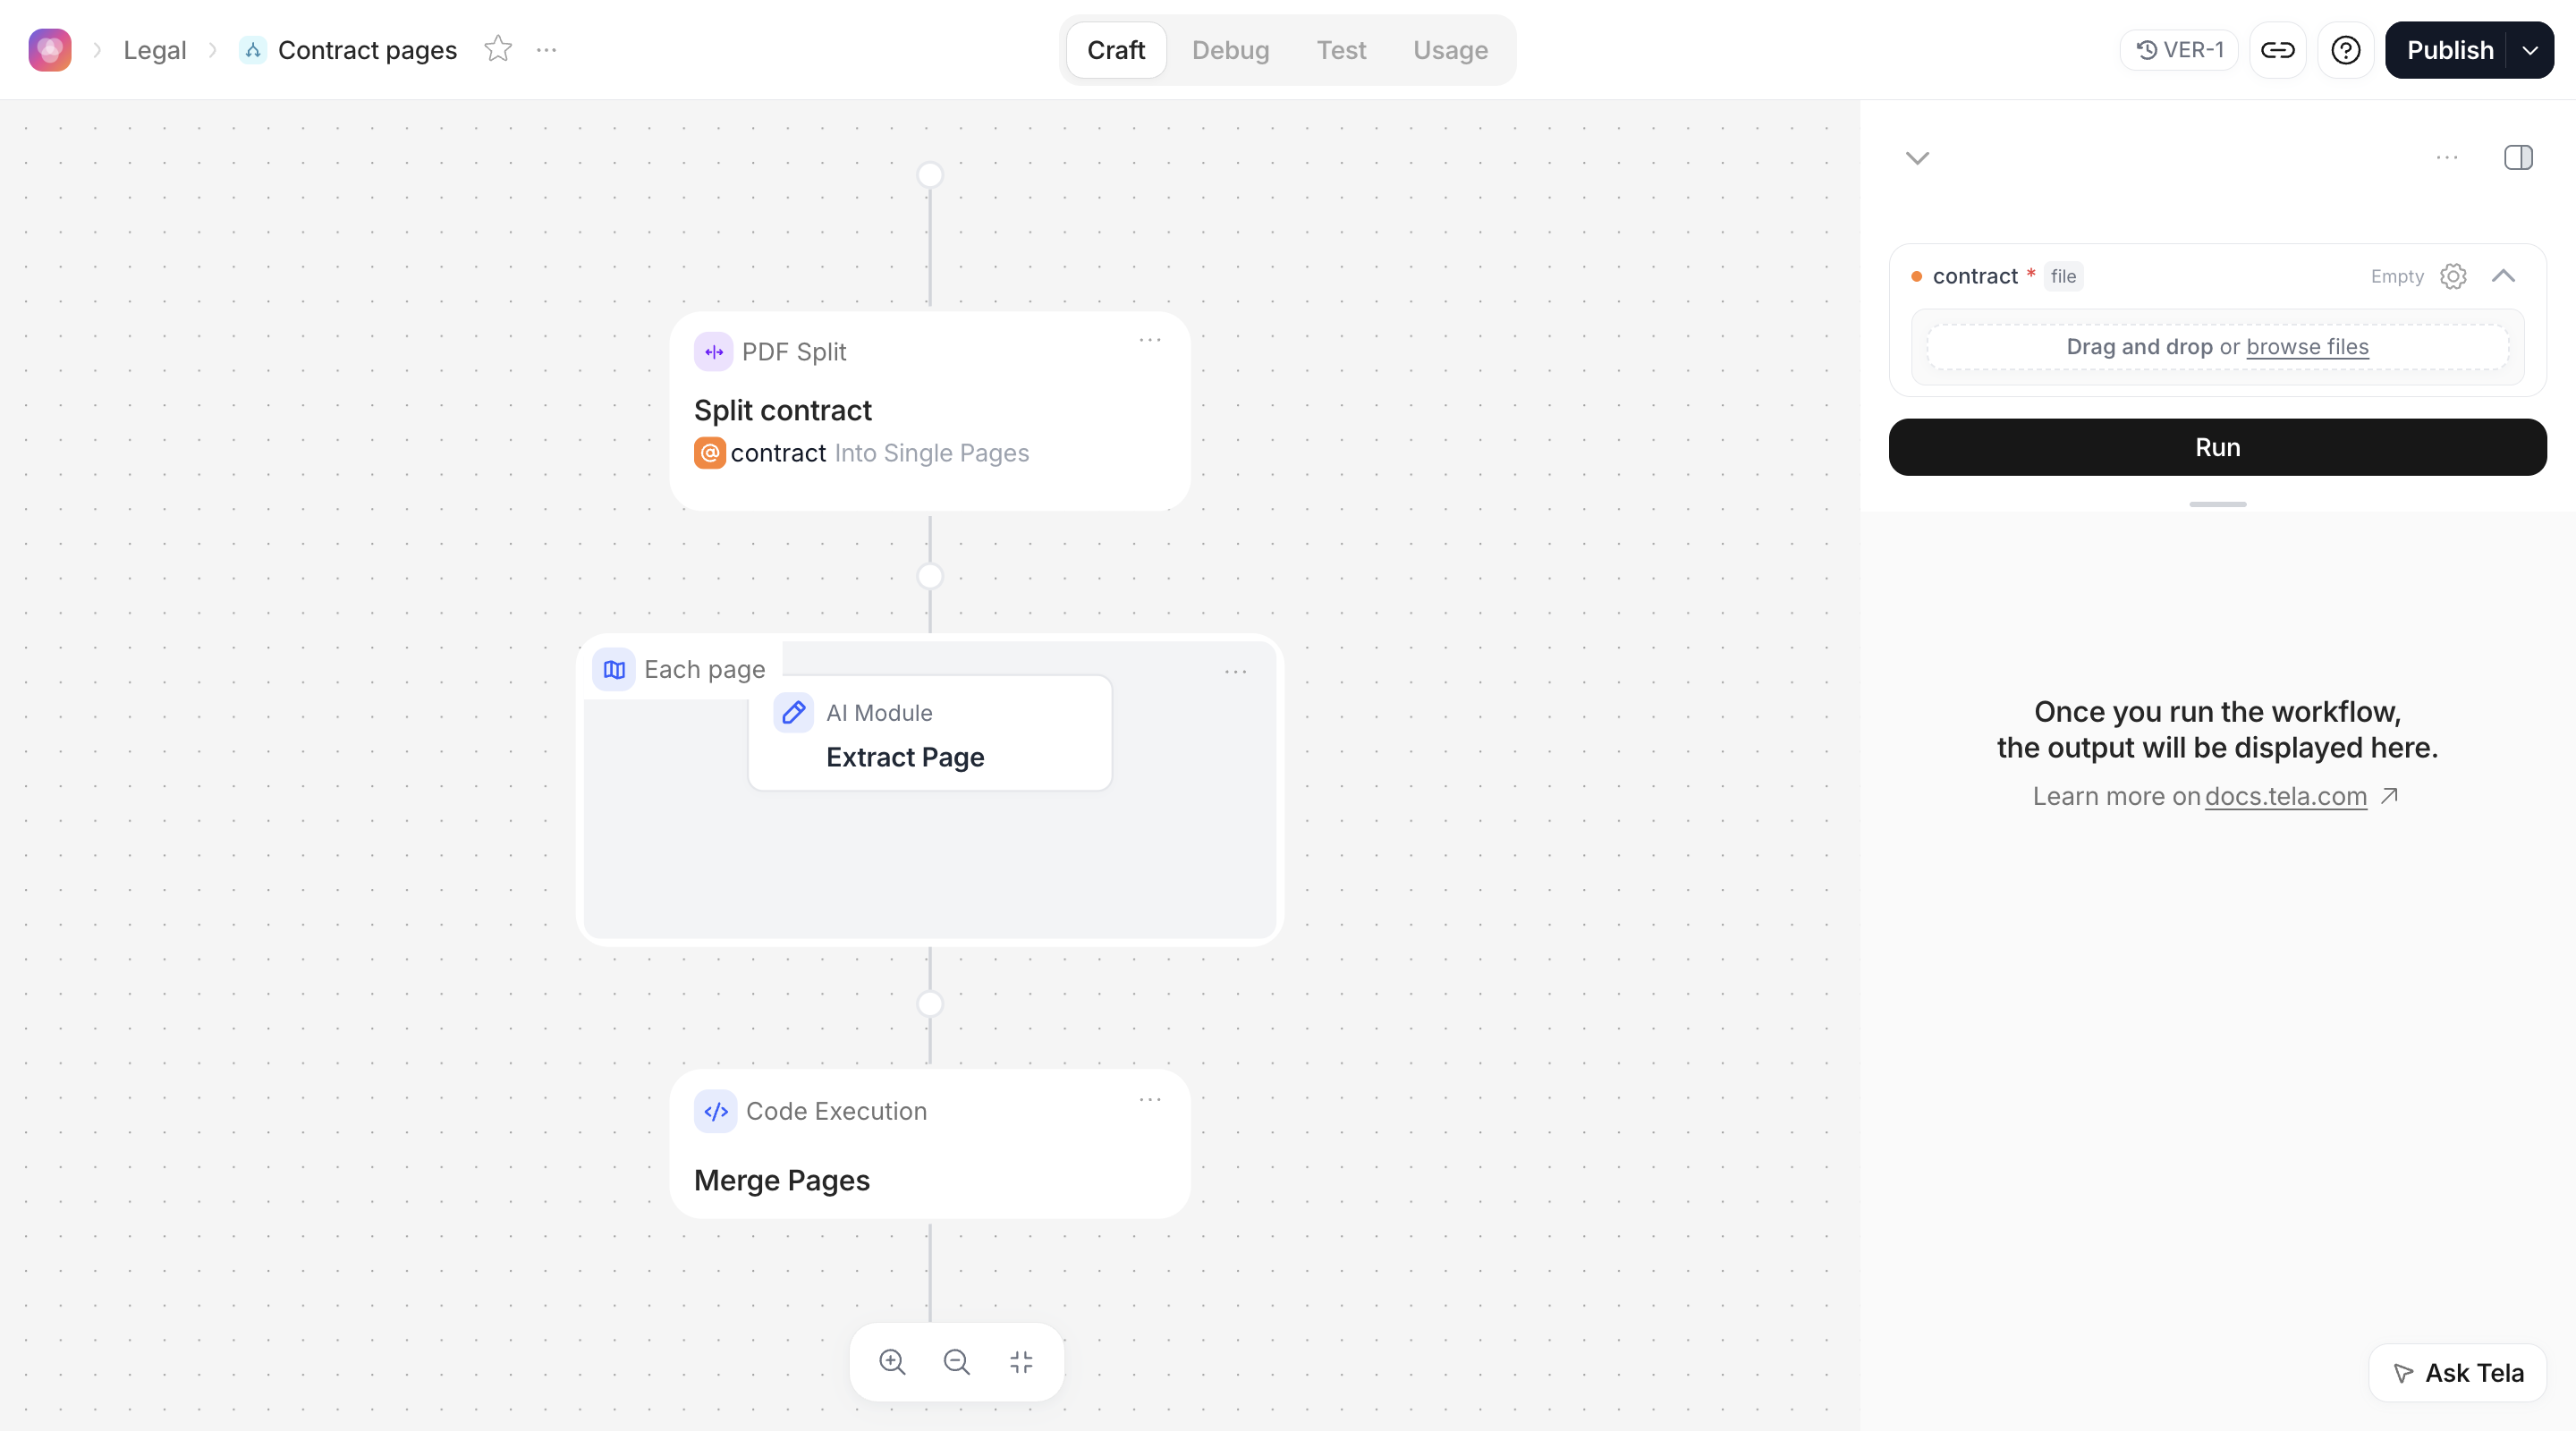Zoom out on the canvas
Viewport: 2576px width, 1431px height.
(956, 1361)
